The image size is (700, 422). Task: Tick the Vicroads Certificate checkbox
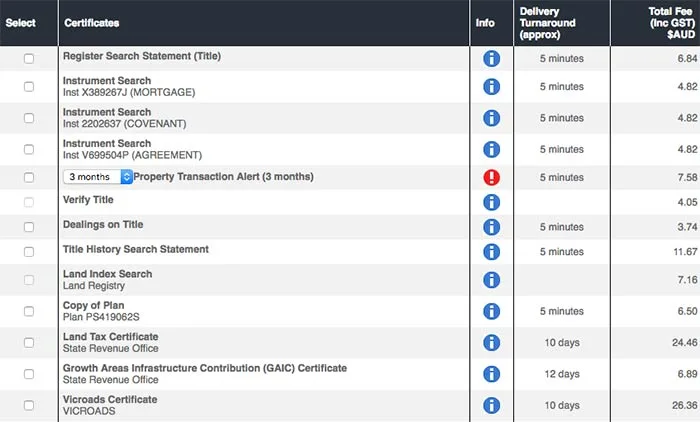(29, 405)
